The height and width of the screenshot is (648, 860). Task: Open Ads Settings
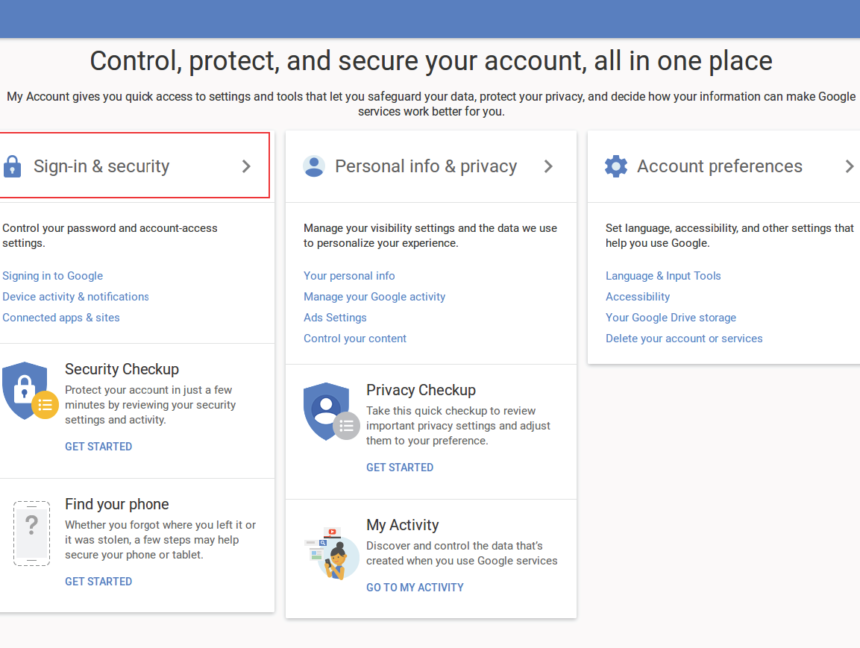334,317
